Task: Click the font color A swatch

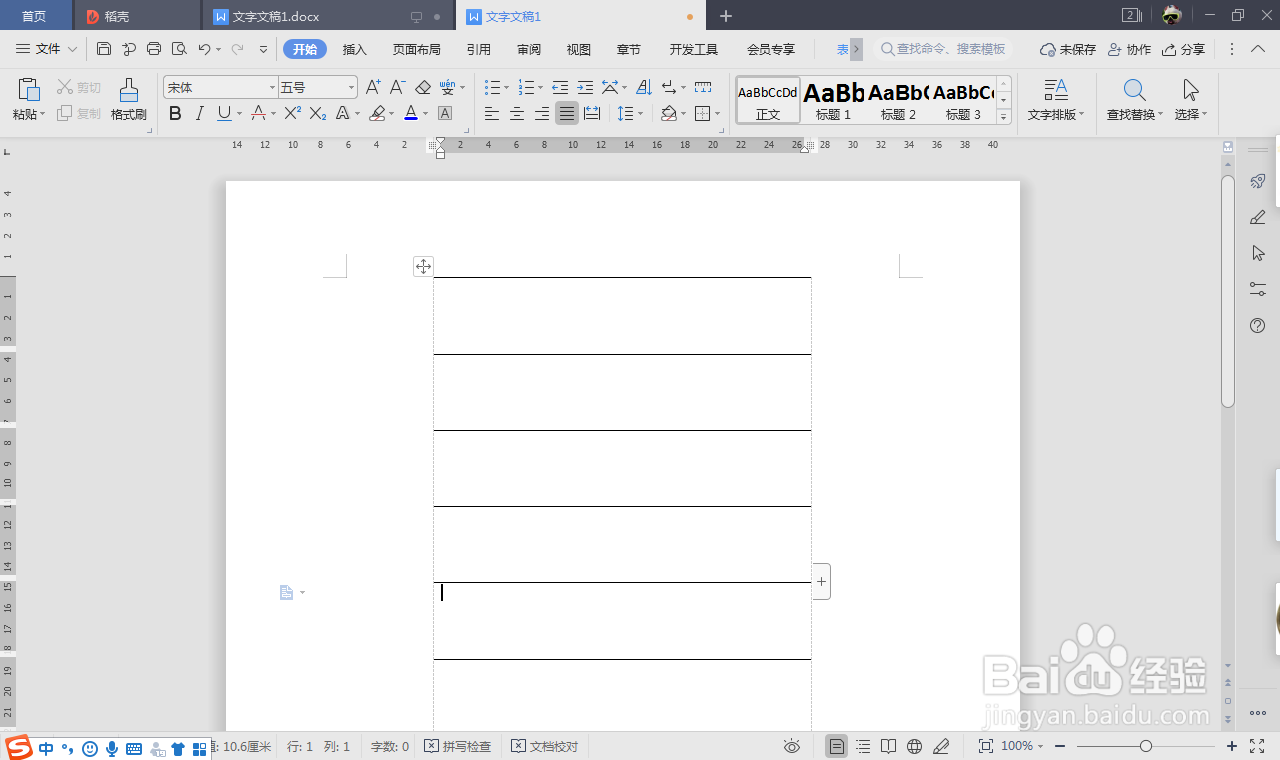Action: (410, 113)
